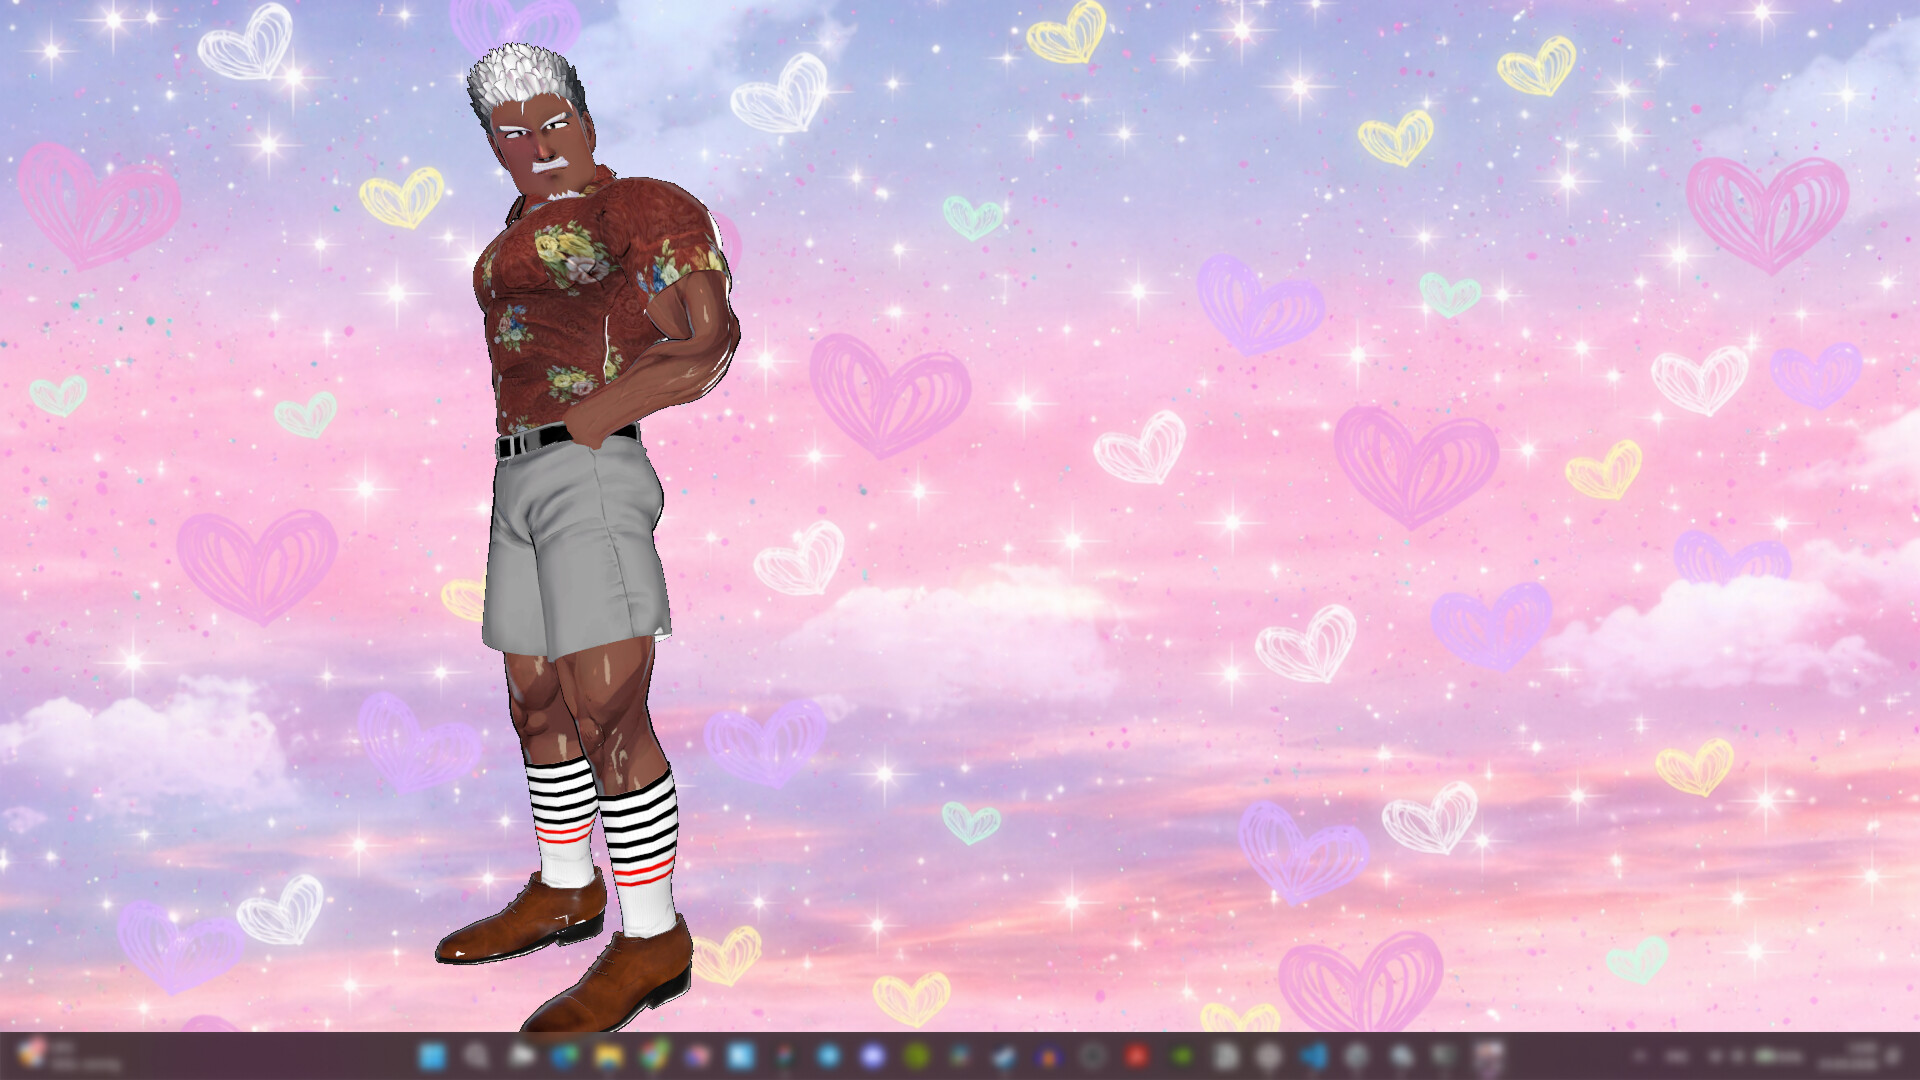1920x1080 pixels.
Task: Open the input language indicator in tray
Action: [1677, 1056]
